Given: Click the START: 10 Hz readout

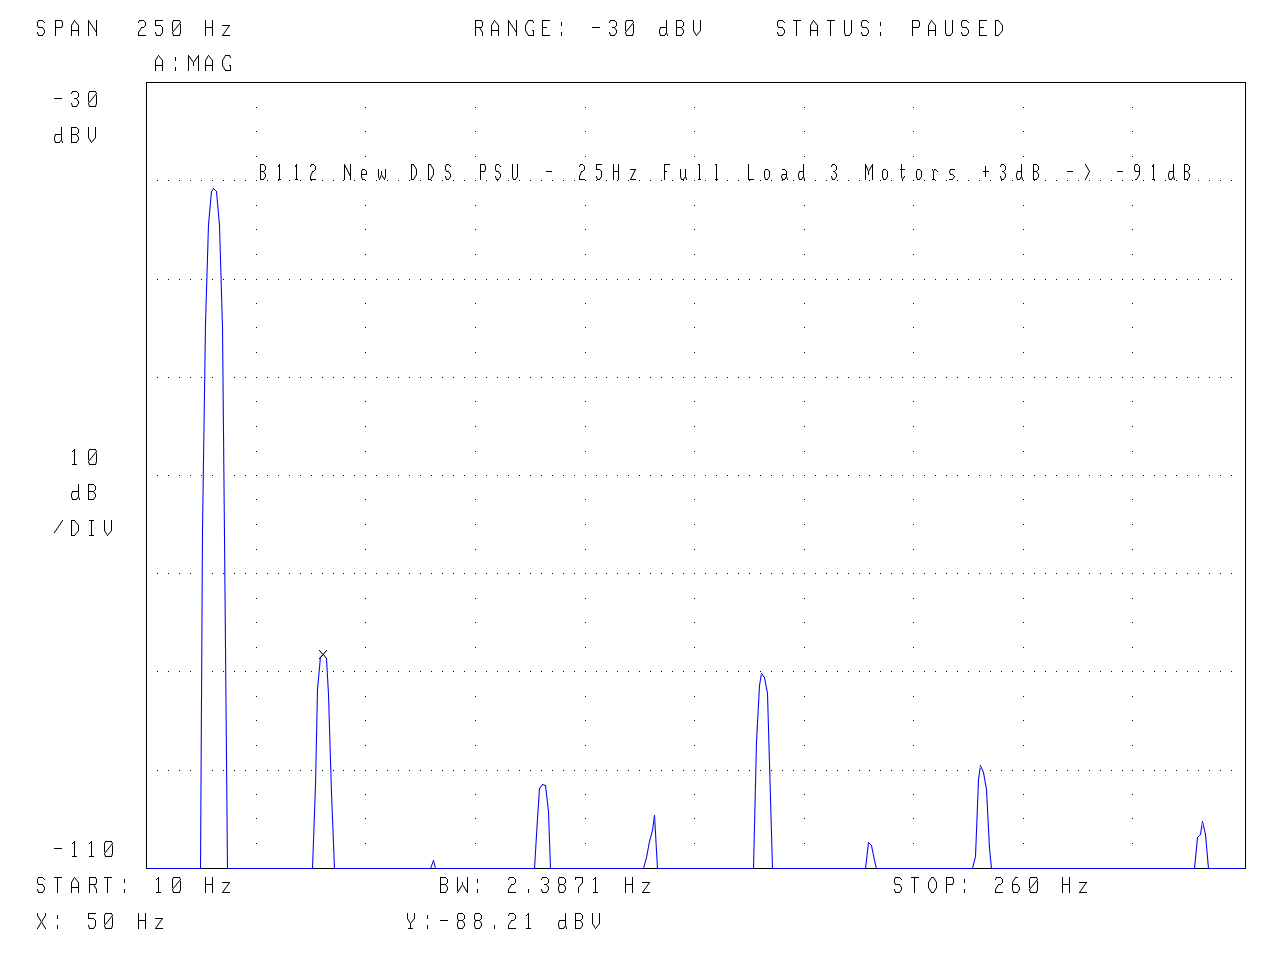Looking at the screenshot, I should (x=134, y=886).
